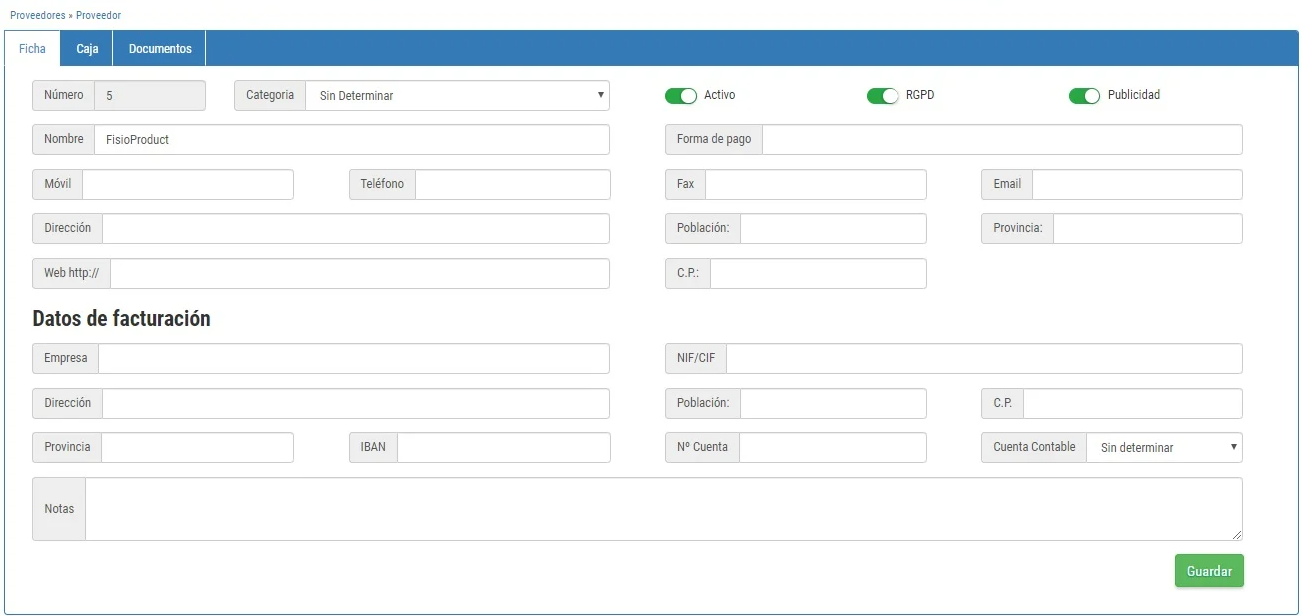
Task: Click the Proveedor breadcrumb link
Action: pos(98,16)
